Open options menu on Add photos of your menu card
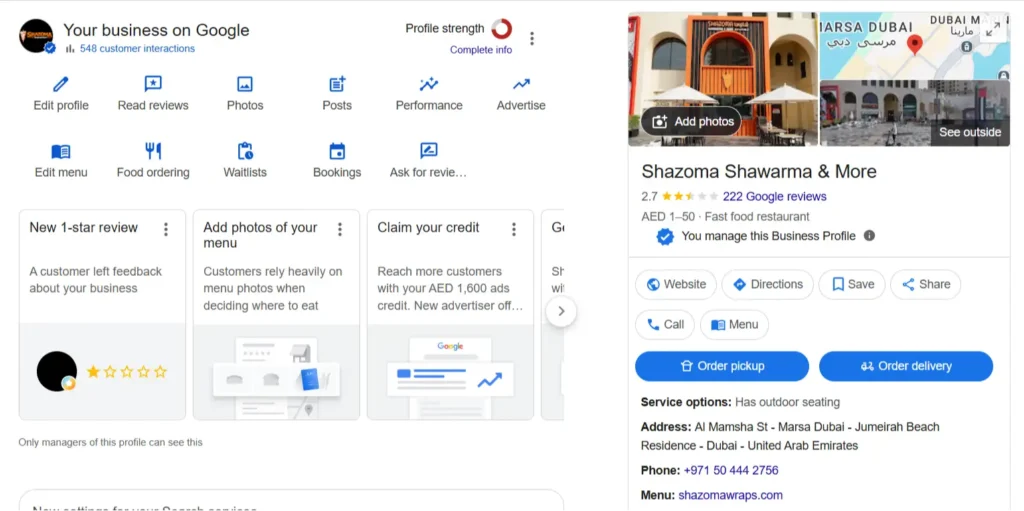The height and width of the screenshot is (511, 1024). click(x=340, y=229)
